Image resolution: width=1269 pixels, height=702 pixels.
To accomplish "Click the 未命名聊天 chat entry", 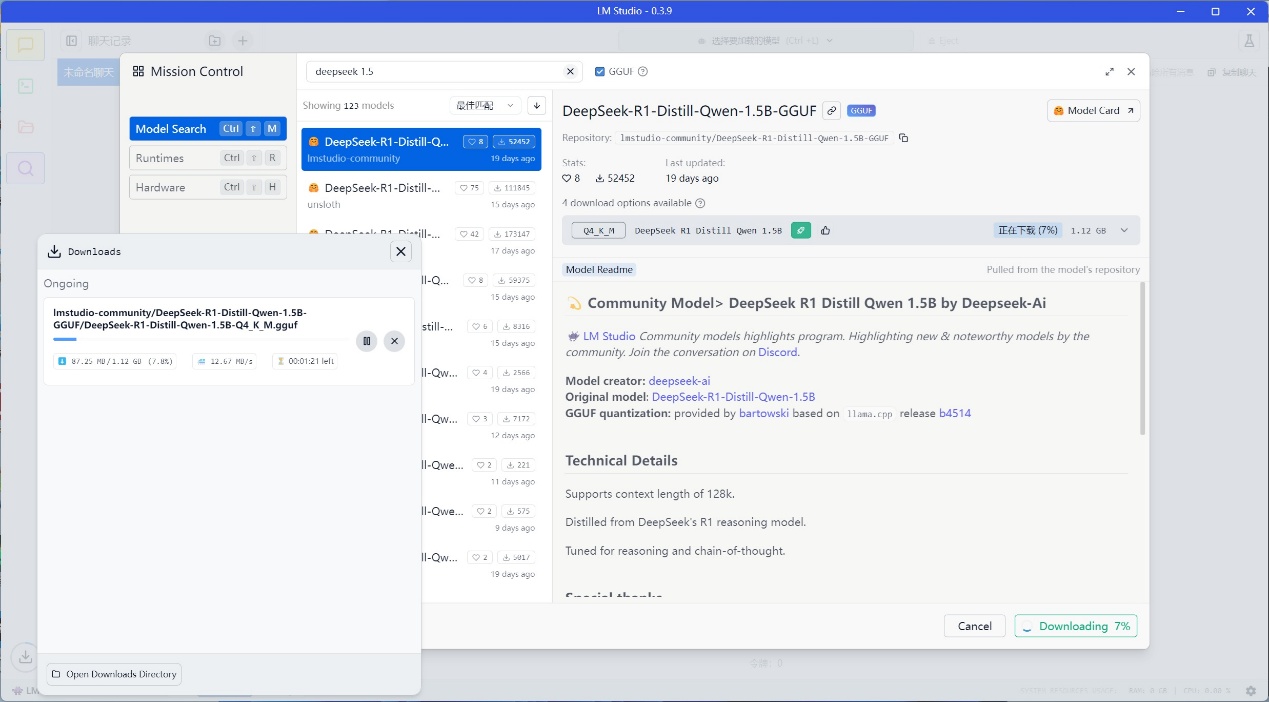I will click(88, 72).
